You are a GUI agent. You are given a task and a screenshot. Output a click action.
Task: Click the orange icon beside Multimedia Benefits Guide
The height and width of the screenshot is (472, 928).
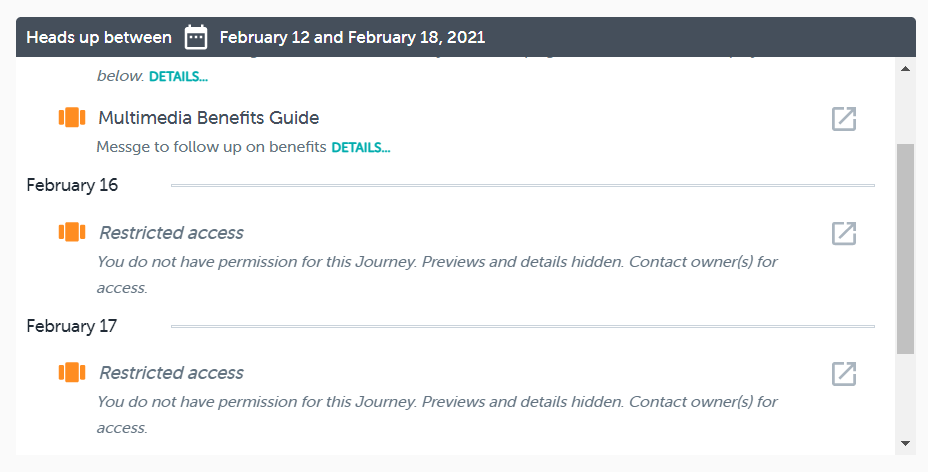tap(72, 118)
